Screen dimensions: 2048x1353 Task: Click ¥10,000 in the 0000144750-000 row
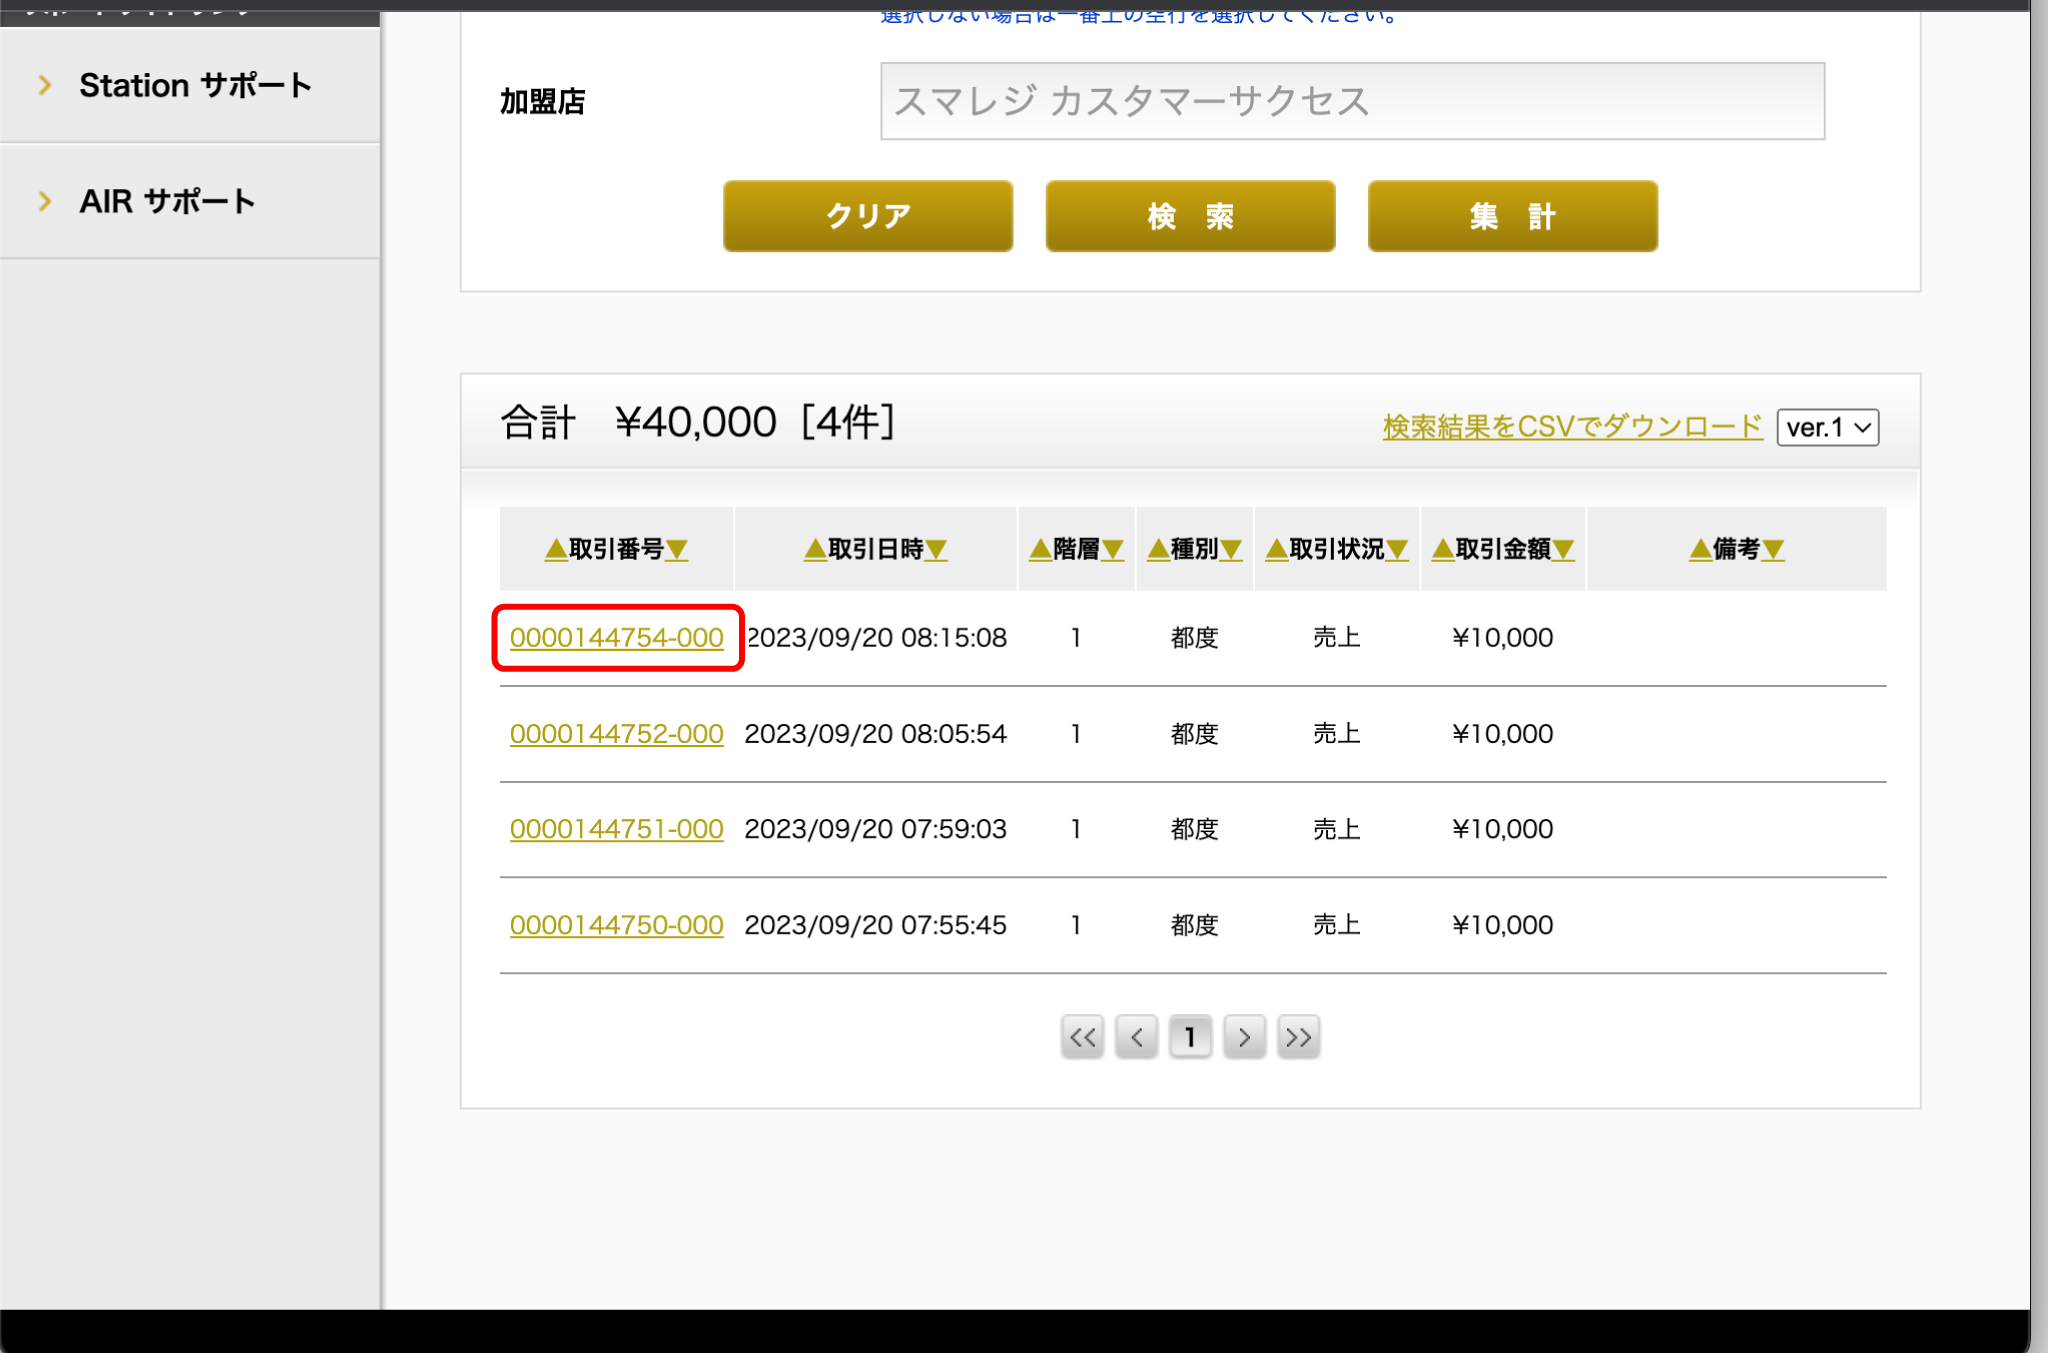coord(1502,925)
